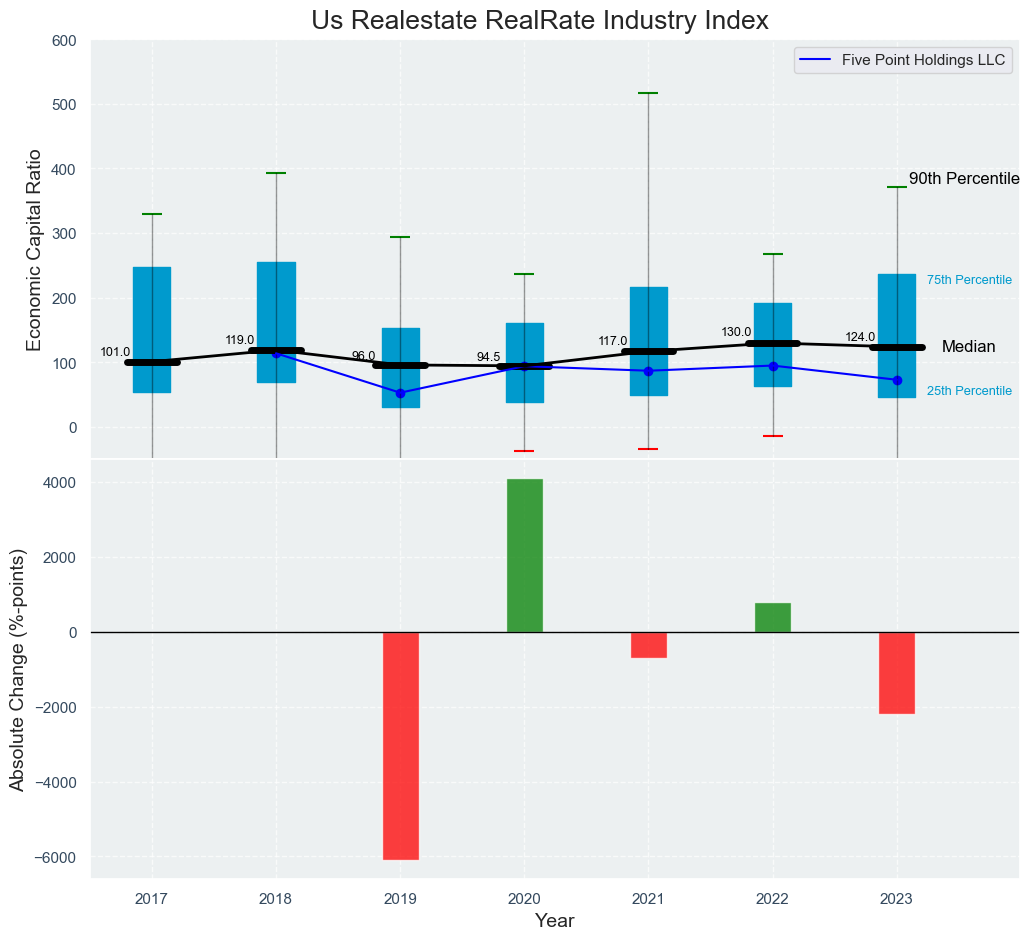Select the large red 2019 change bar

(400, 745)
